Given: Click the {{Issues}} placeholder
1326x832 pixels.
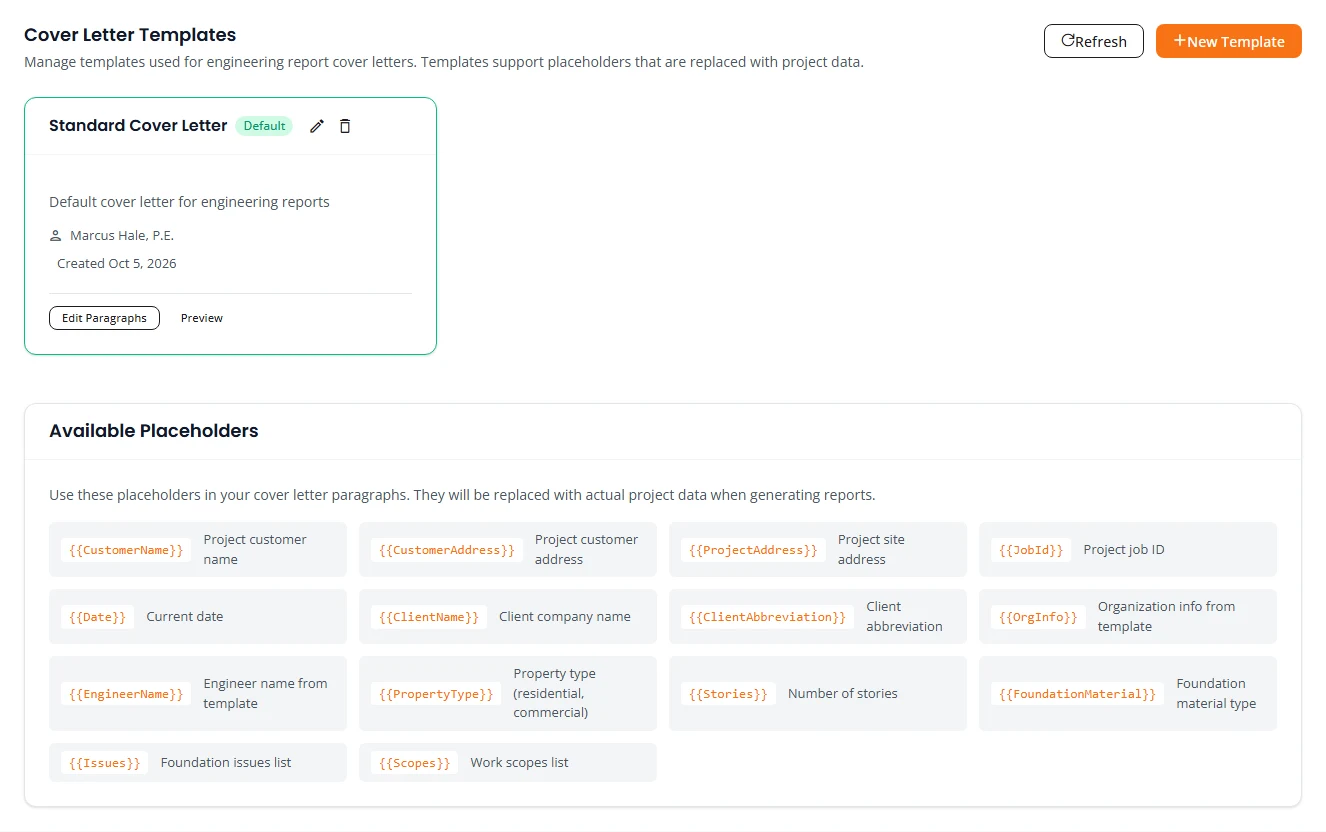Looking at the screenshot, I should (105, 763).
